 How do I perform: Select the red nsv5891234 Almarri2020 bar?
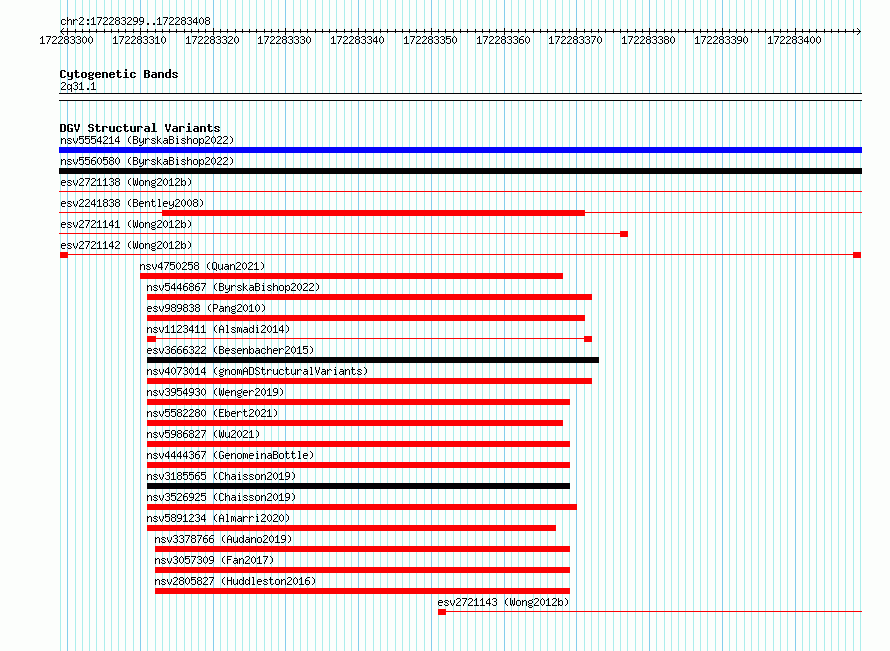351,528
